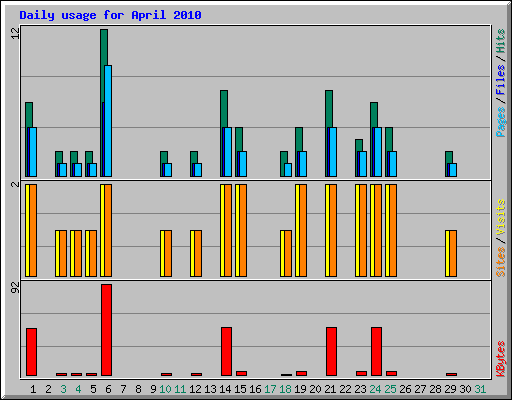Select day "13" on the x-axis
The width and height of the screenshot is (512, 400).
[x=210, y=389]
